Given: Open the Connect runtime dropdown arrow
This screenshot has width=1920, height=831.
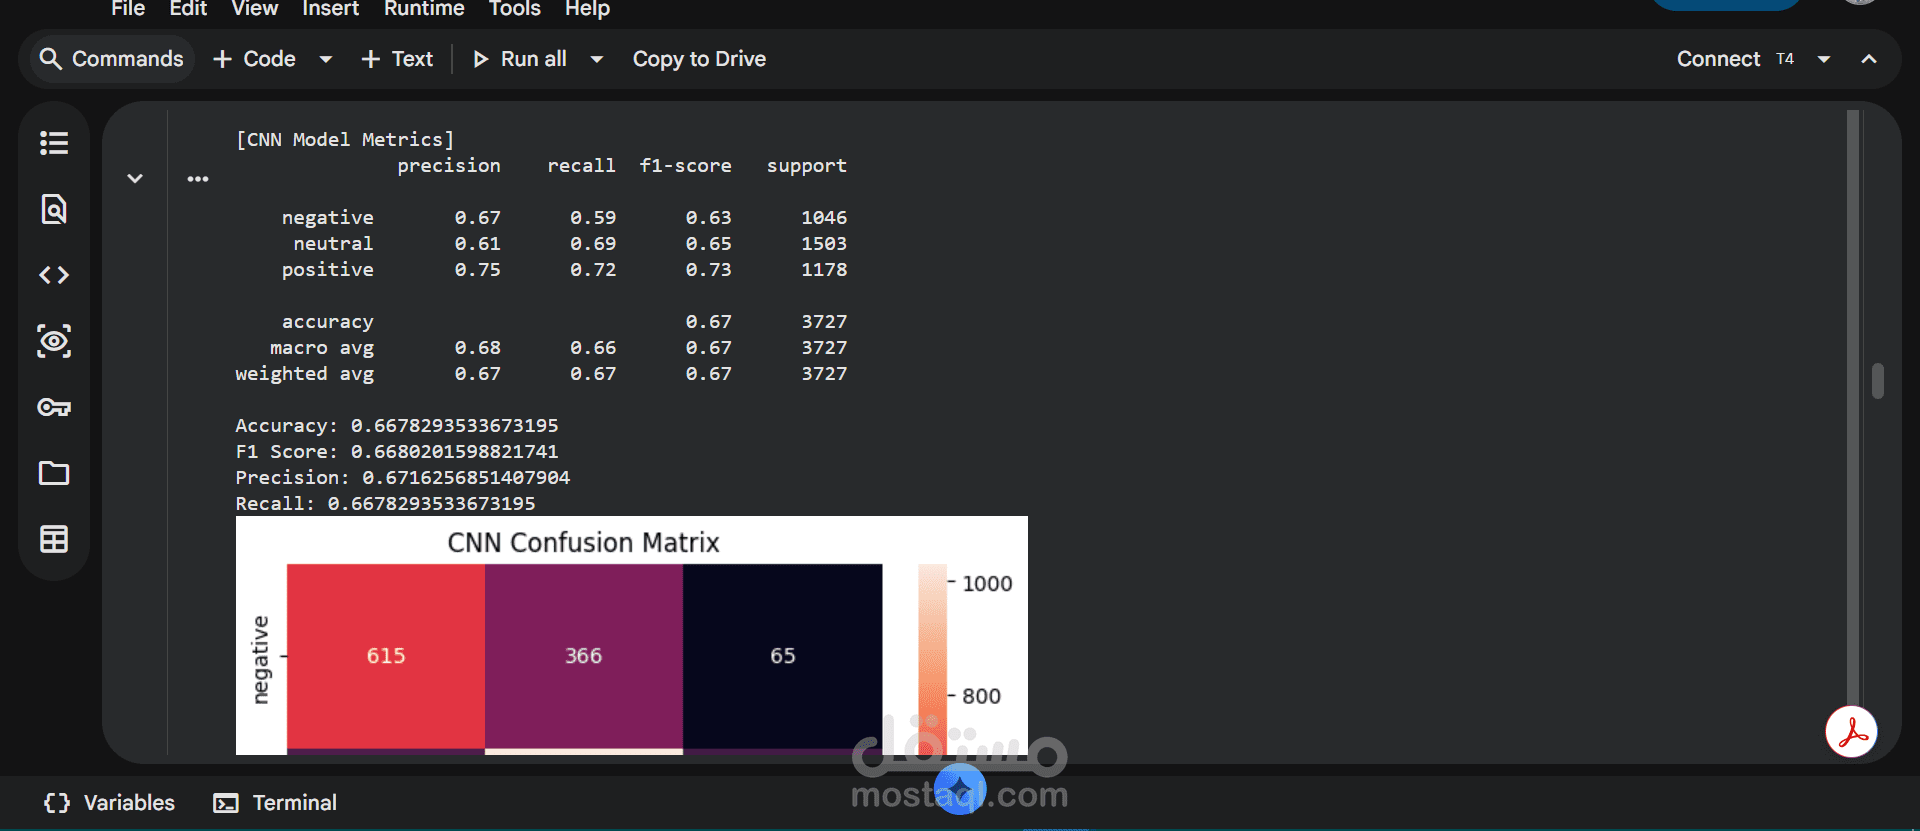Looking at the screenshot, I should pyautogui.click(x=1824, y=59).
